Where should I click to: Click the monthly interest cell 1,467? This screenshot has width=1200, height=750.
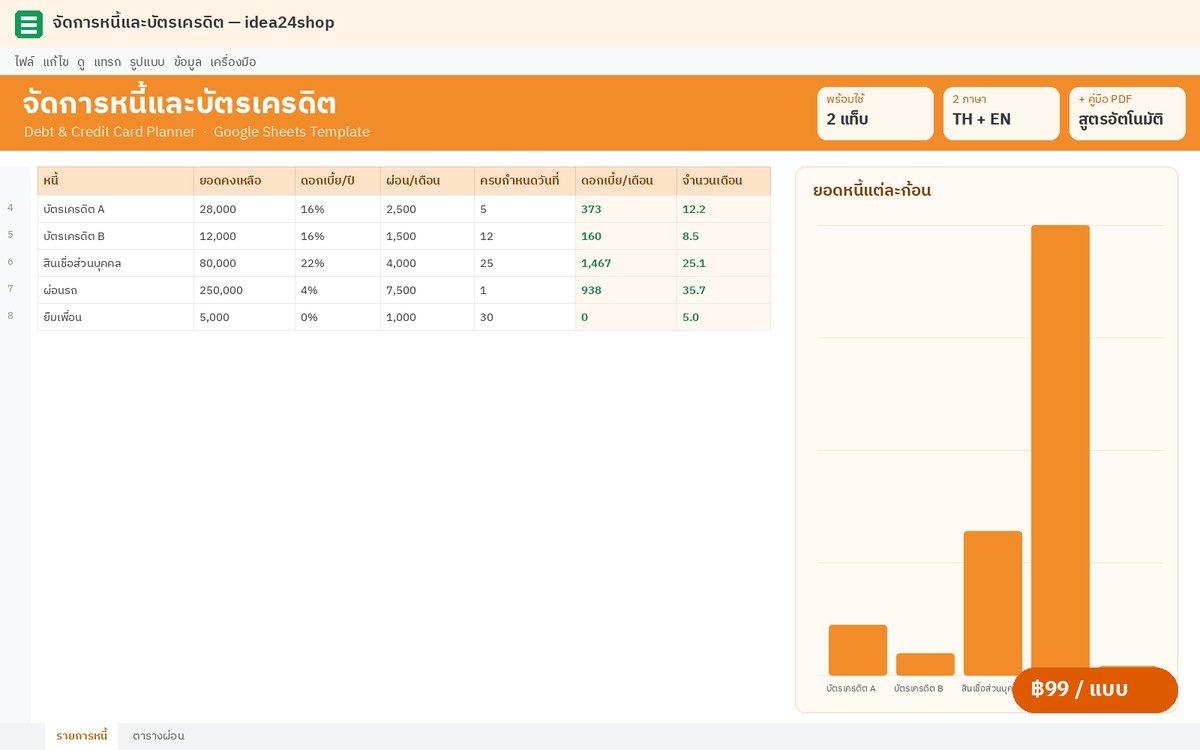click(x=626, y=263)
